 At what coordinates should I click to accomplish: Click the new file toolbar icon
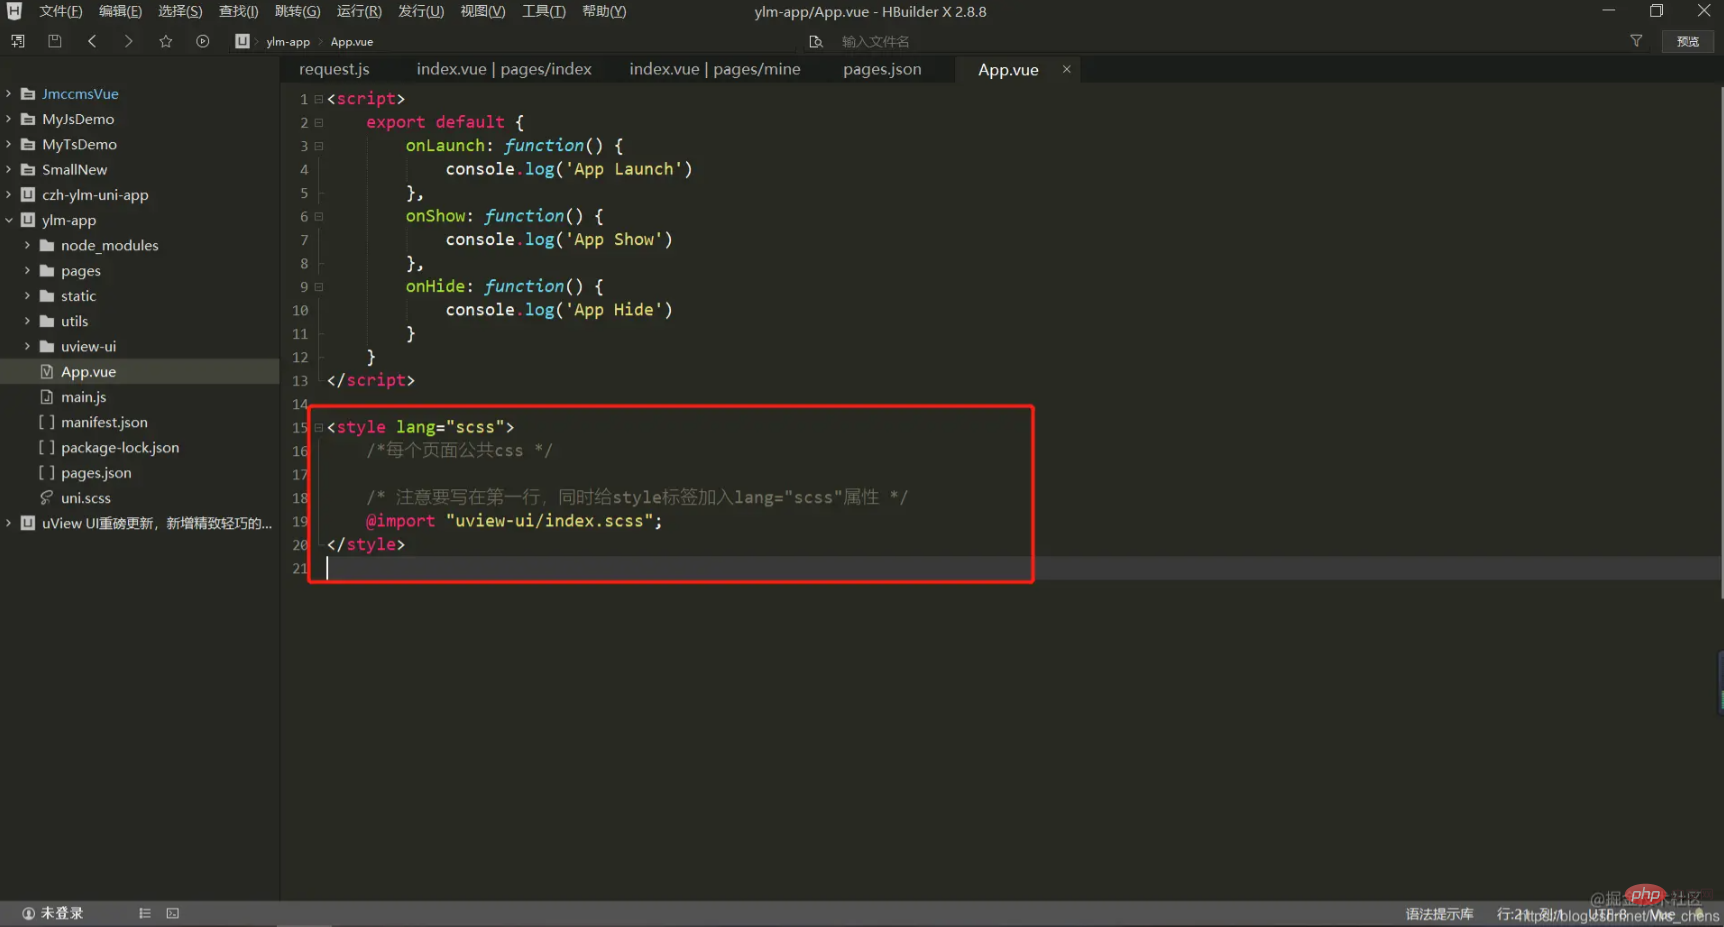click(x=18, y=41)
